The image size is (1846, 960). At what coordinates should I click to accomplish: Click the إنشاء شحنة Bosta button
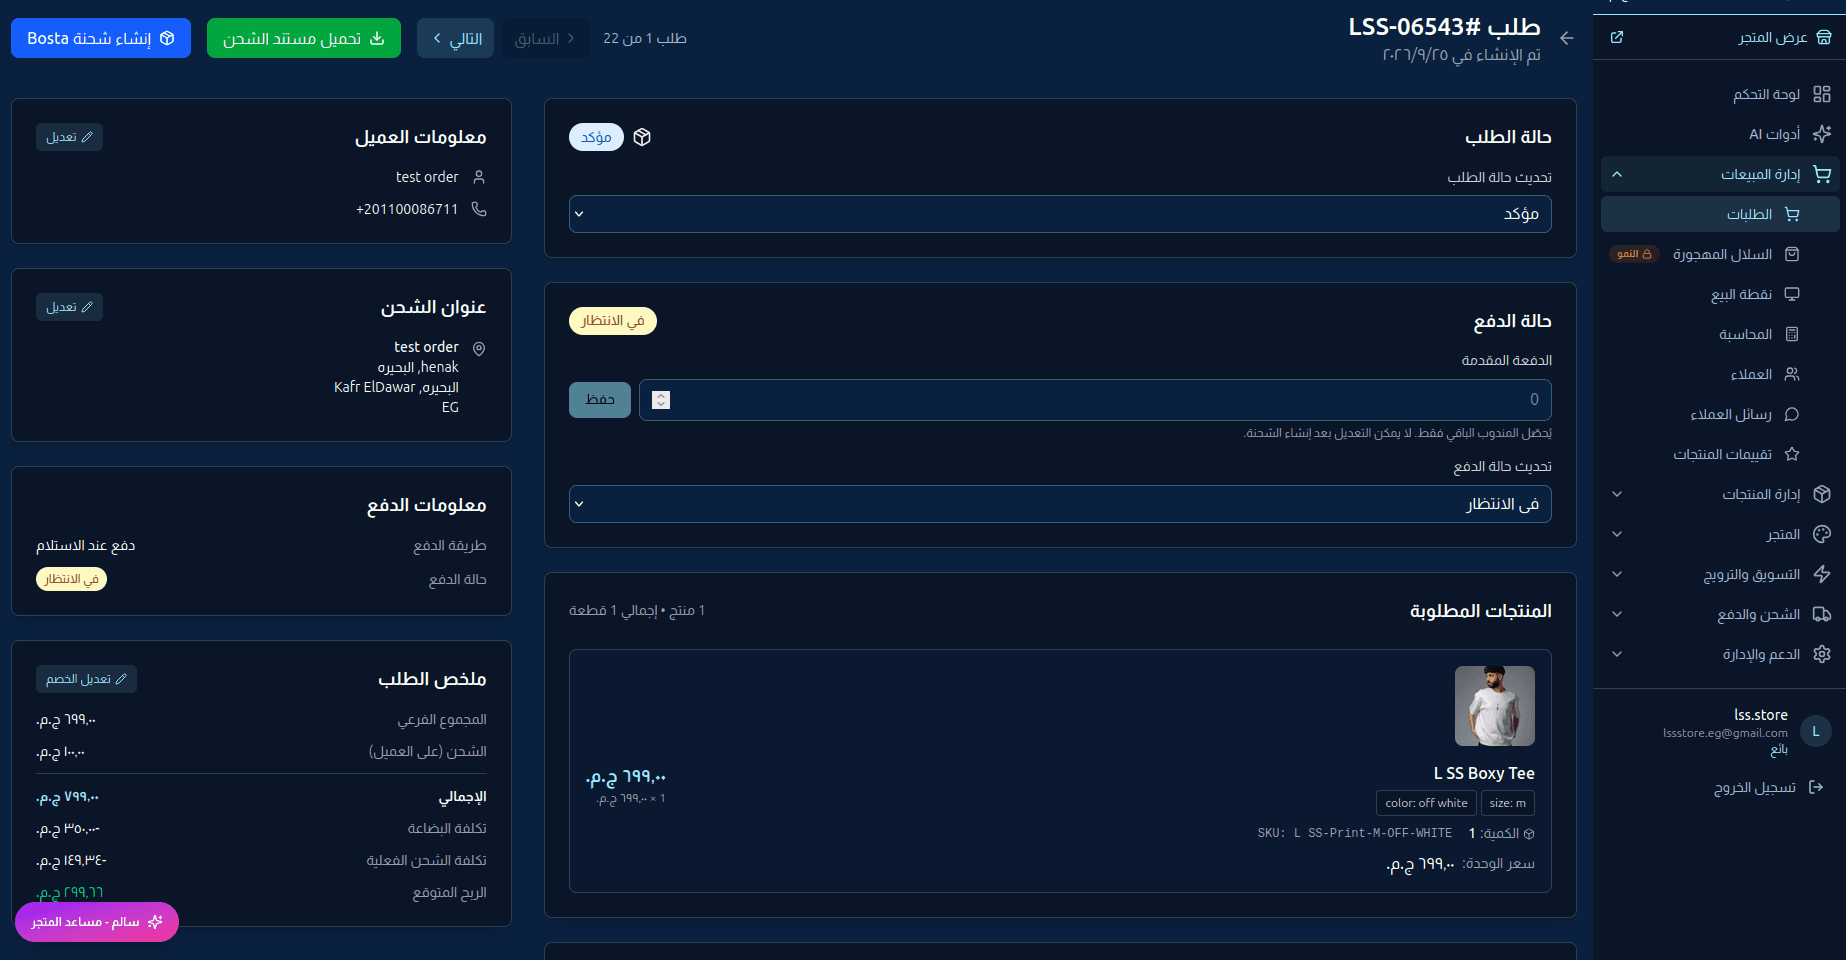pos(101,38)
